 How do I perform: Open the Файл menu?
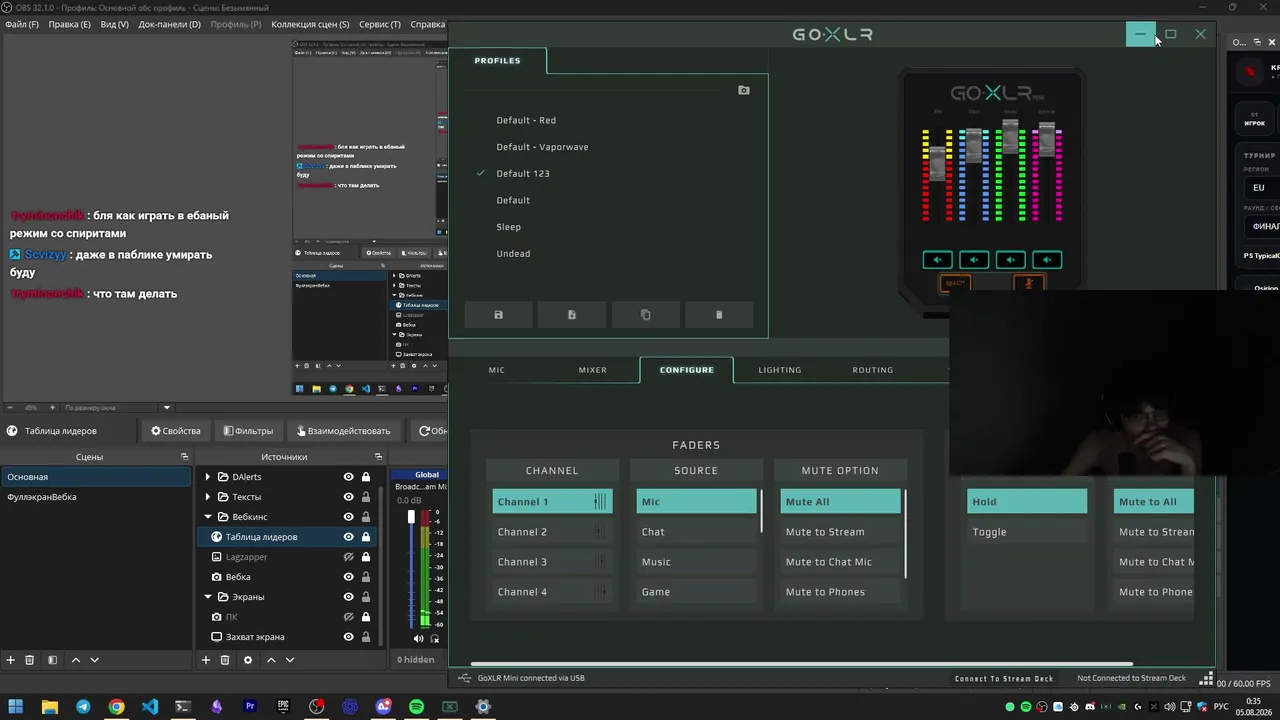pos(22,24)
